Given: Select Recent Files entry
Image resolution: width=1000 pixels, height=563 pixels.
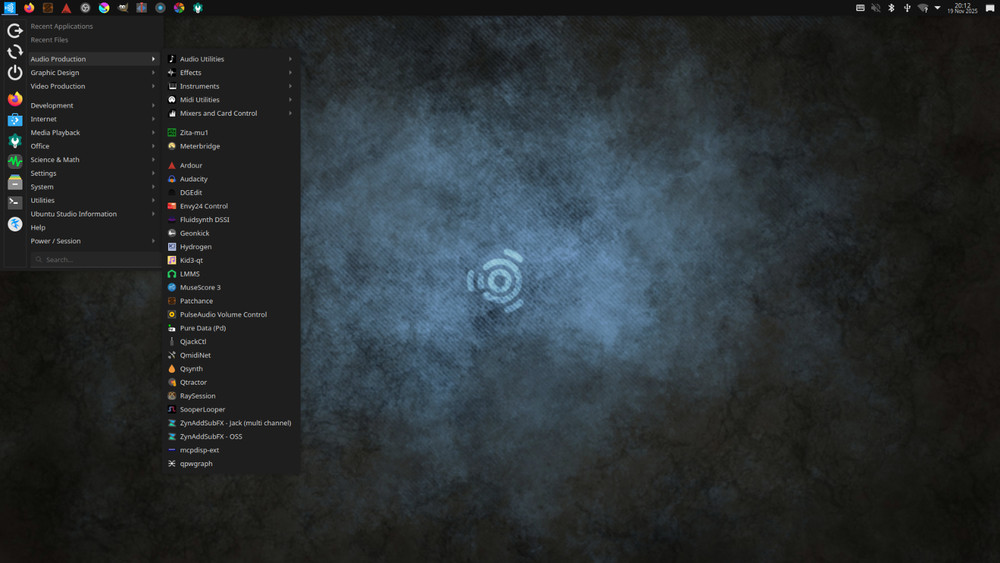Looking at the screenshot, I should [93, 40].
